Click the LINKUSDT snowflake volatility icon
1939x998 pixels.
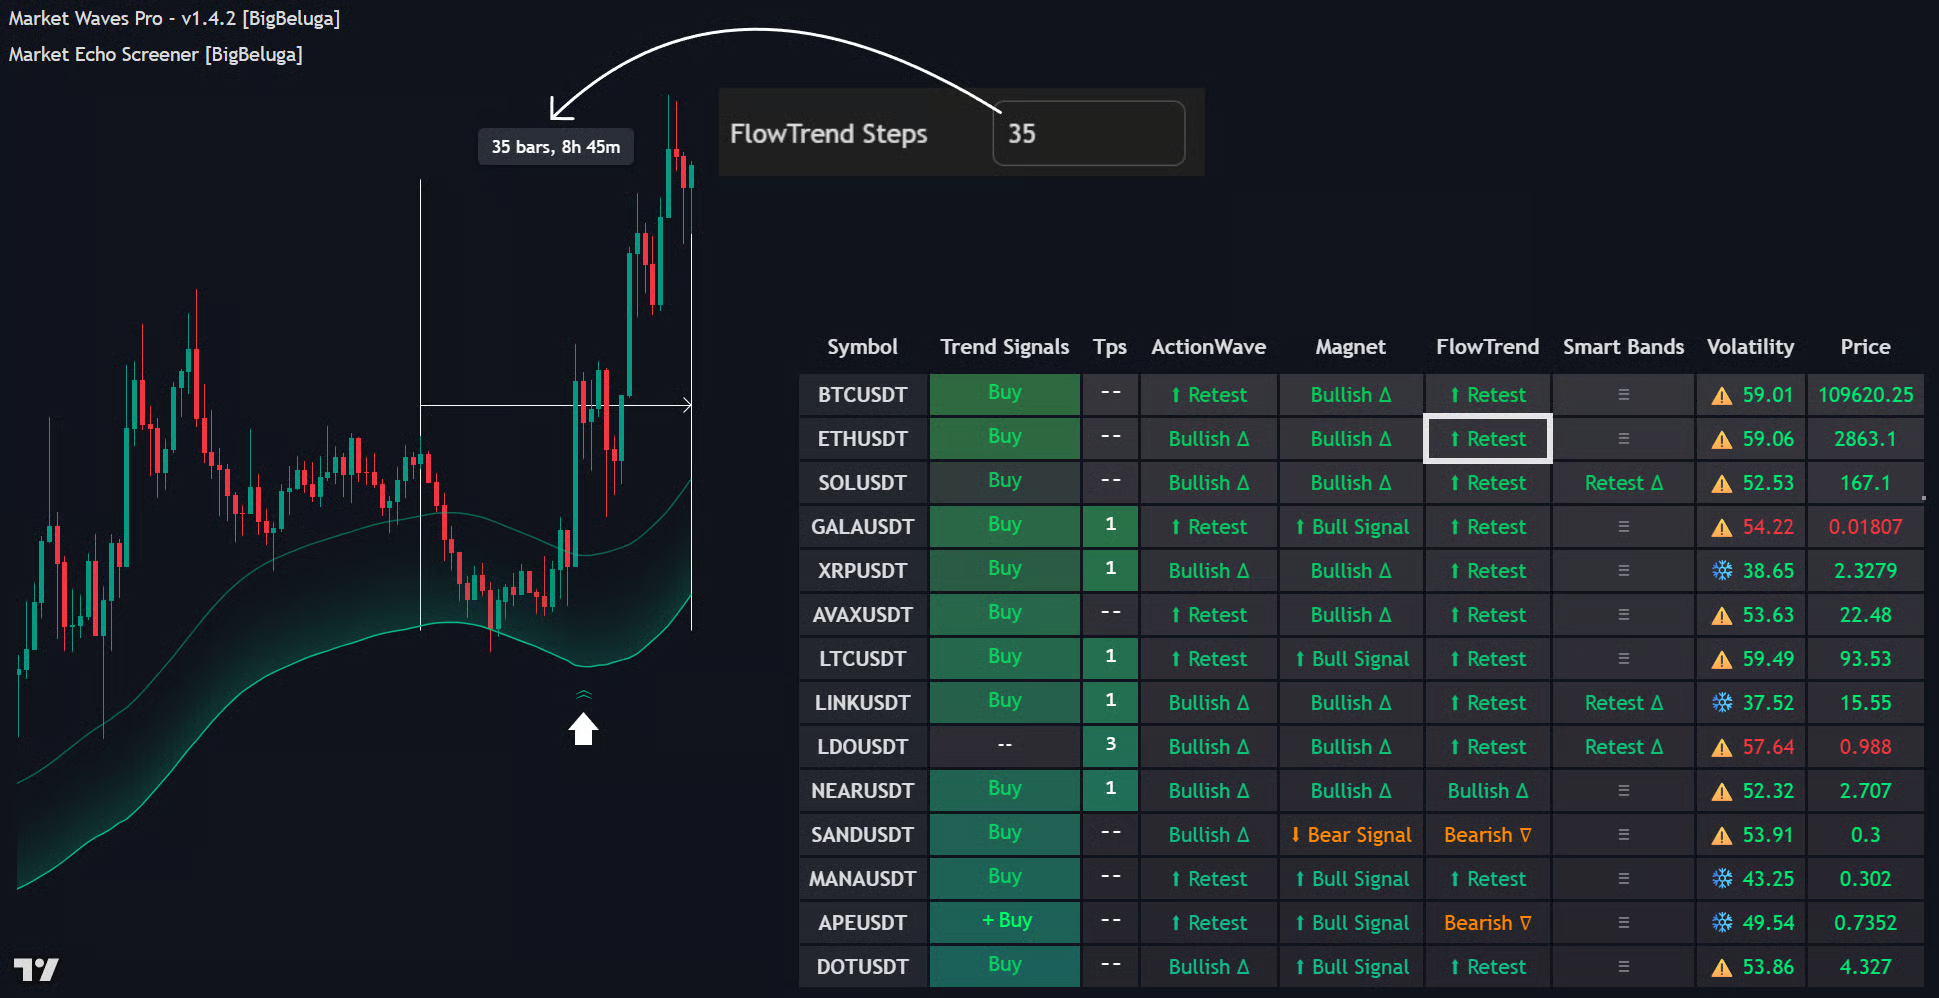[x=1721, y=703]
